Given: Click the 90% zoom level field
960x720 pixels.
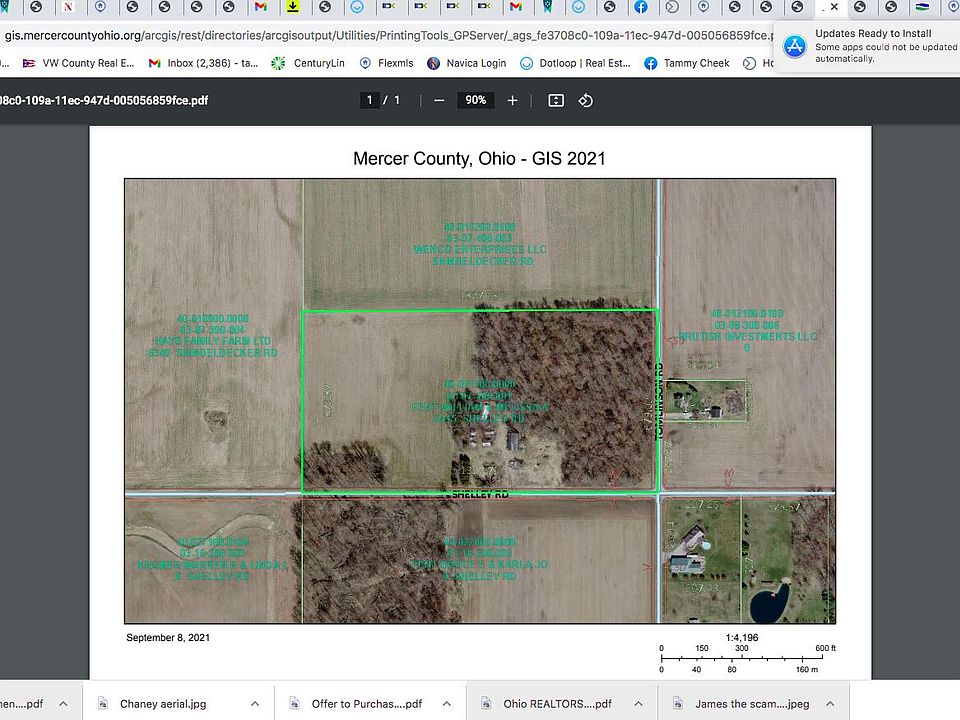Looking at the screenshot, I should (x=475, y=100).
